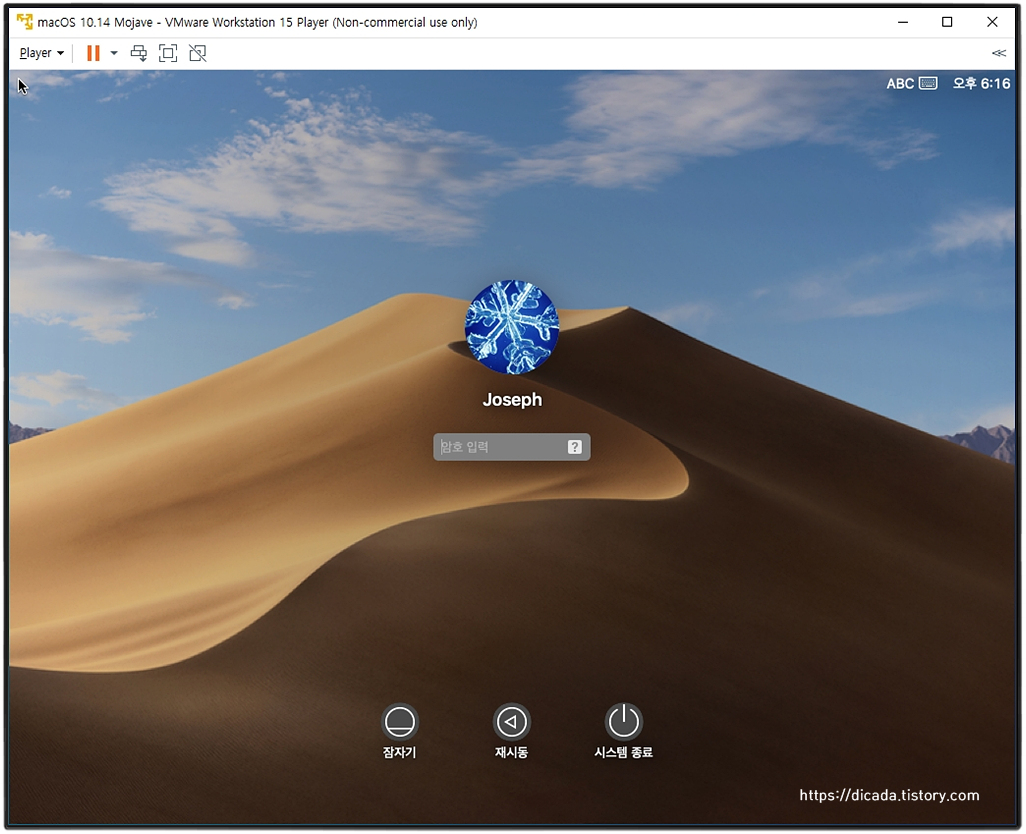This screenshot has width=1026, height=834.
Task: Expand the power options arrow beside pause
Action: click(114, 53)
